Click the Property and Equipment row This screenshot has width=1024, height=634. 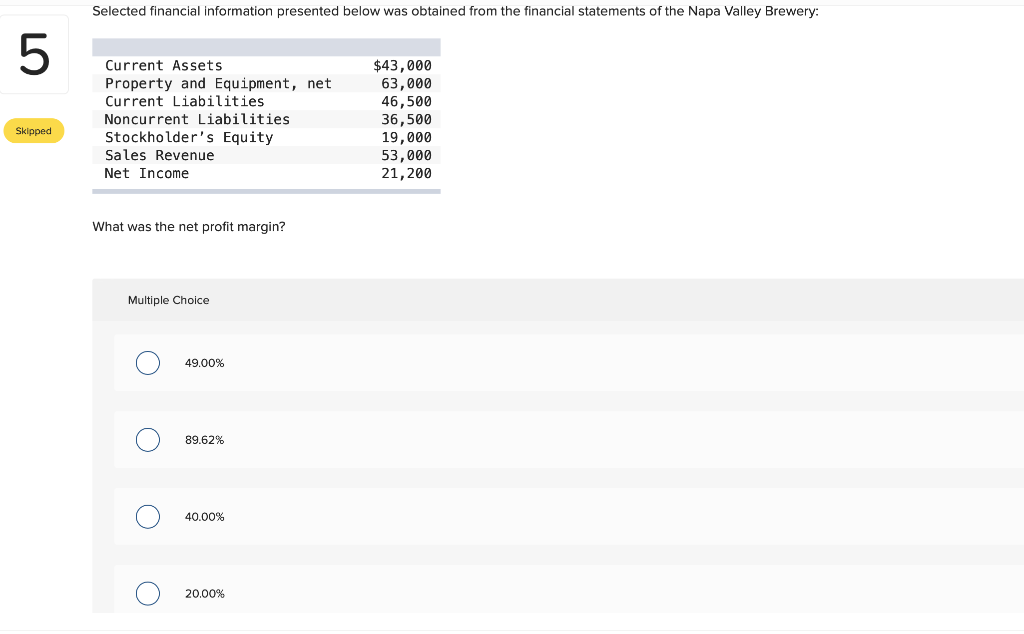pos(265,83)
